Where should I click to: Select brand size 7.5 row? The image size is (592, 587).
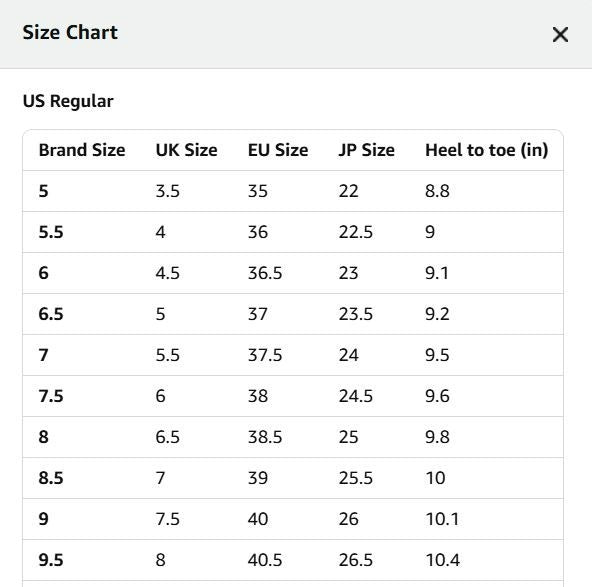click(293, 396)
